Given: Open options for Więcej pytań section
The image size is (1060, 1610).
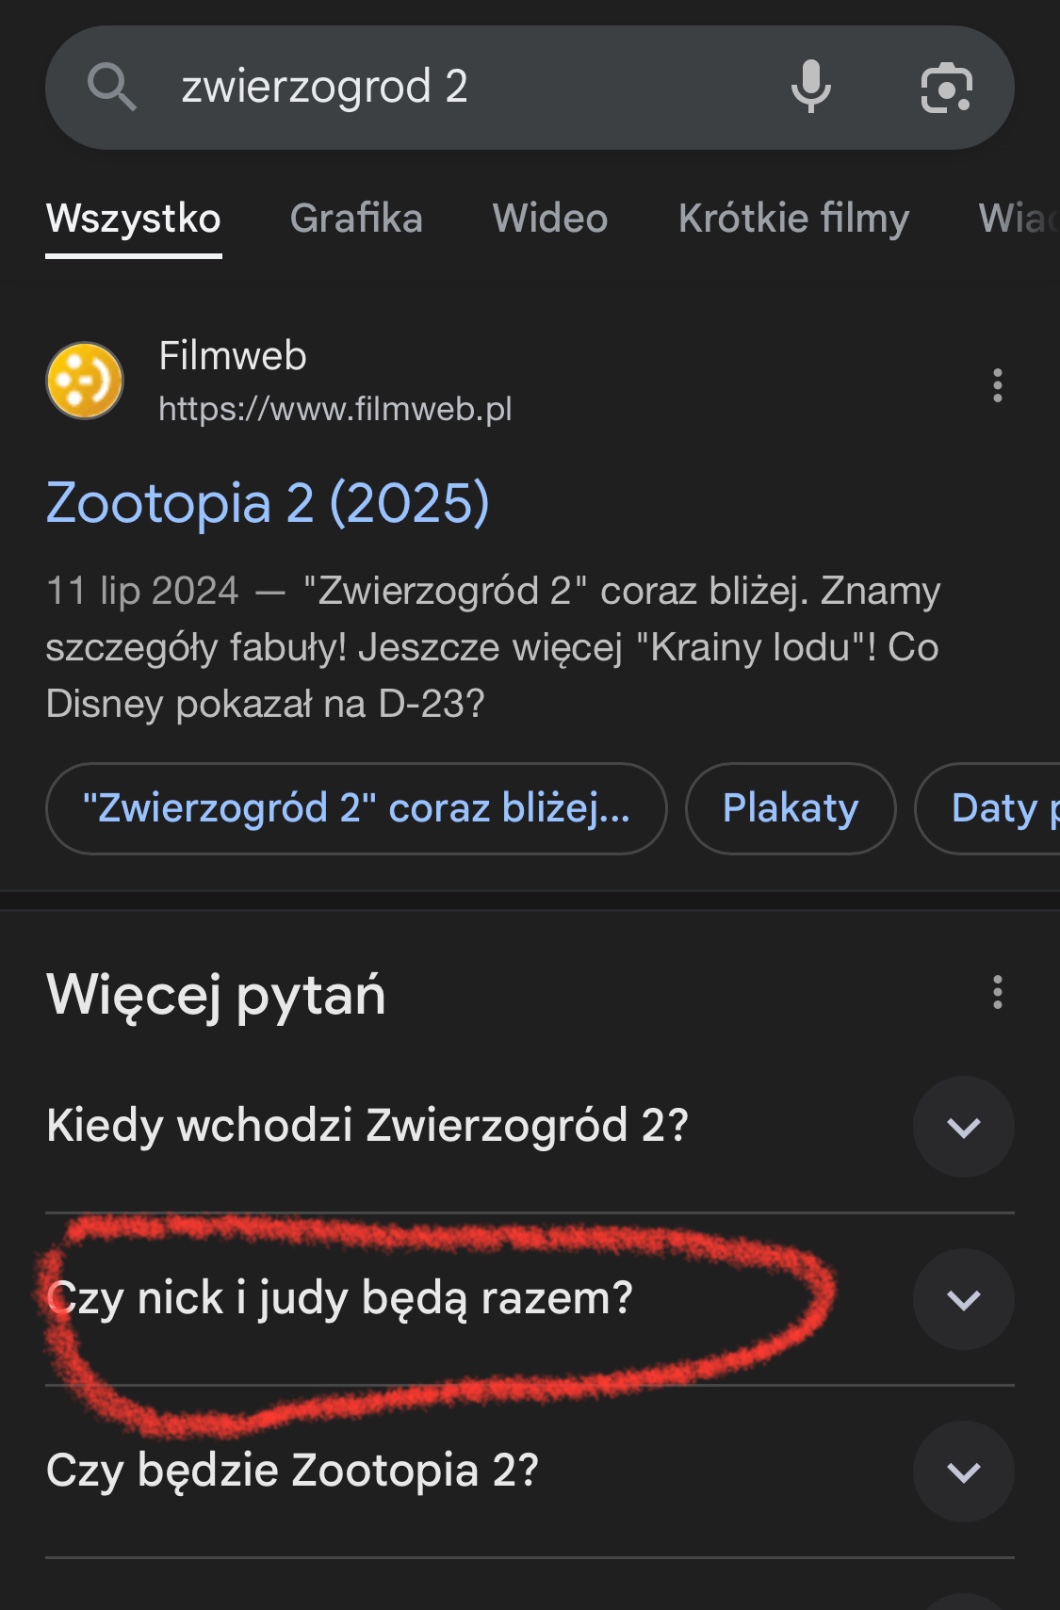Looking at the screenshot, I should click(x=997, y=993).
